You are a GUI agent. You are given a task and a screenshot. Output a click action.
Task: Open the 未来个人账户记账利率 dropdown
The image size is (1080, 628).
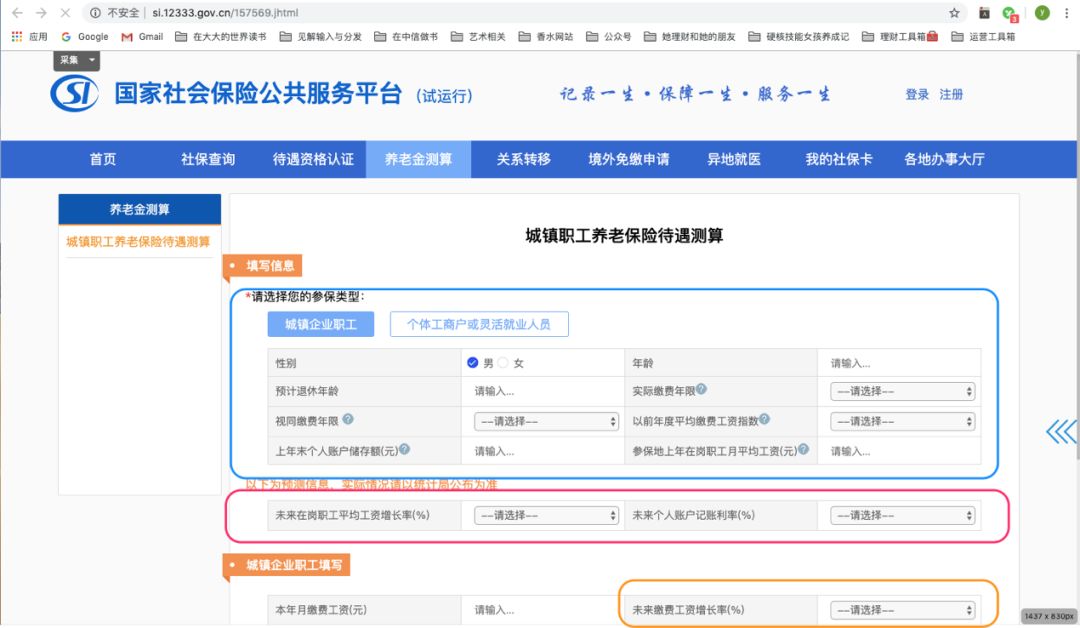pos(903,515)
